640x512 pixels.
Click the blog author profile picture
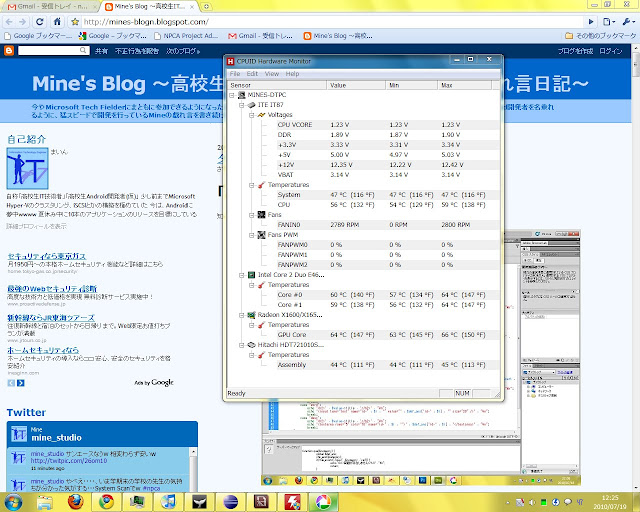click(27, 168)
